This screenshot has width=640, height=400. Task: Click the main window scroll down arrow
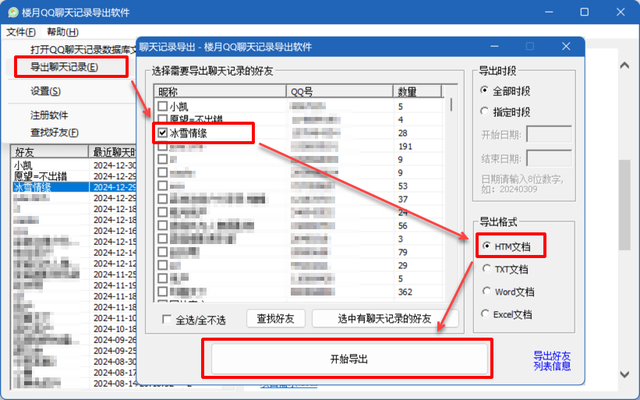pos(624,374)
